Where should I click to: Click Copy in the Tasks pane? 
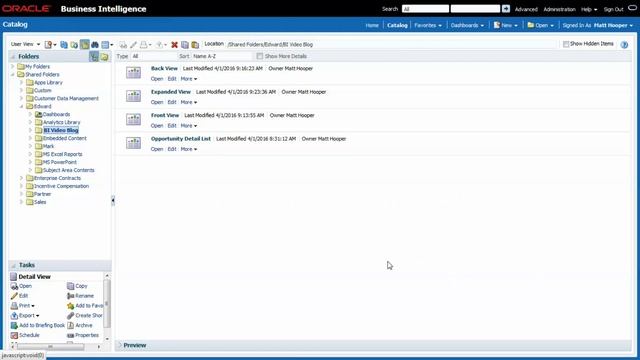77,286
